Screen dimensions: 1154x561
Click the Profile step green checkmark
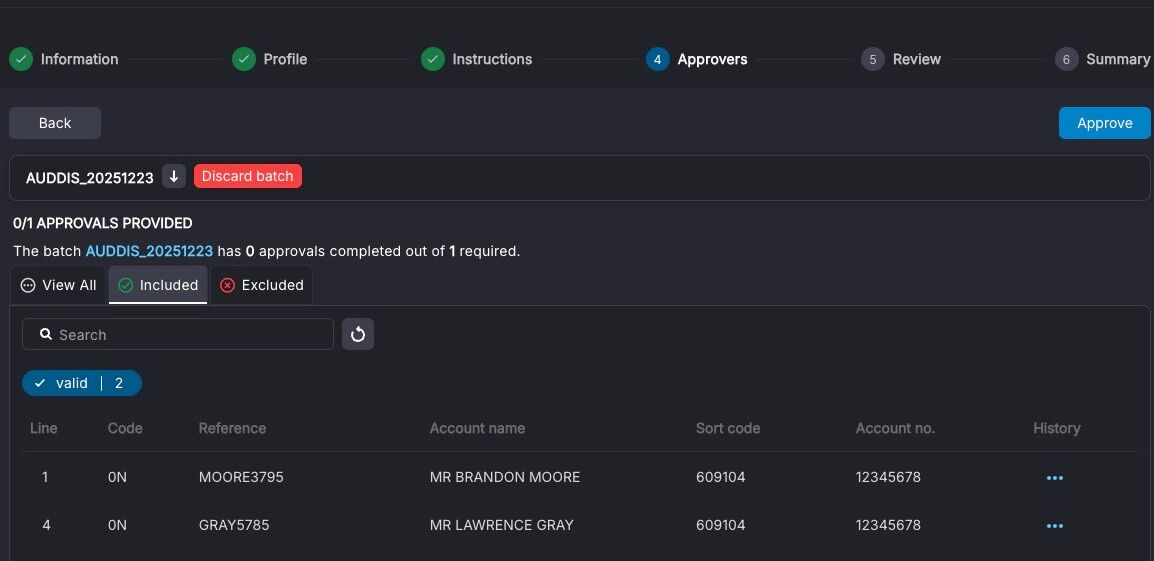click(x=244, y=60)
